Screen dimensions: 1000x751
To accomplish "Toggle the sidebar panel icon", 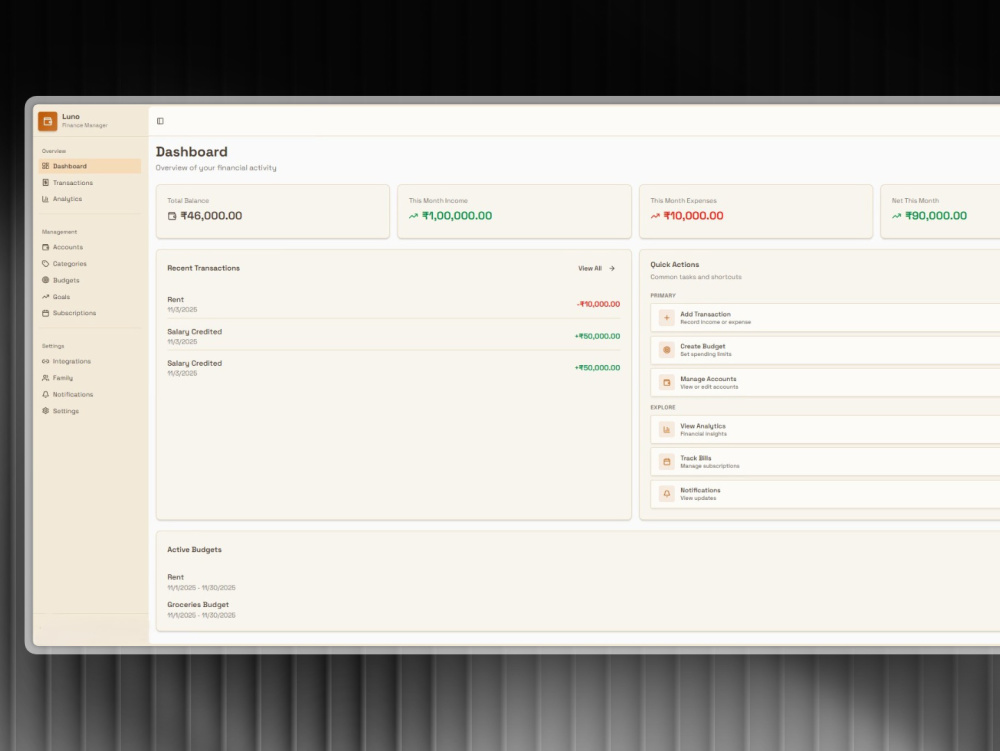I will (x=160, y=121).
